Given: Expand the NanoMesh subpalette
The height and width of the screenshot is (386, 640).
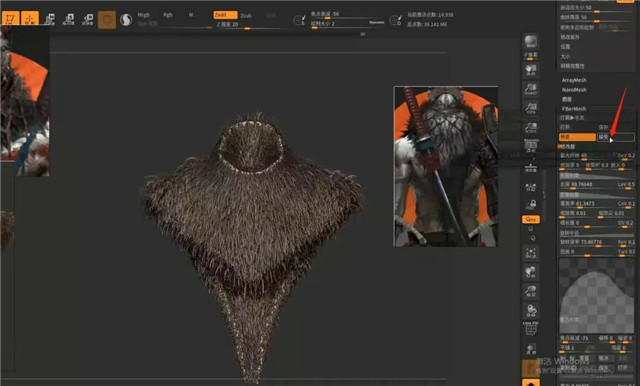Looking at the screenshot, I should [x=574, y=90].
